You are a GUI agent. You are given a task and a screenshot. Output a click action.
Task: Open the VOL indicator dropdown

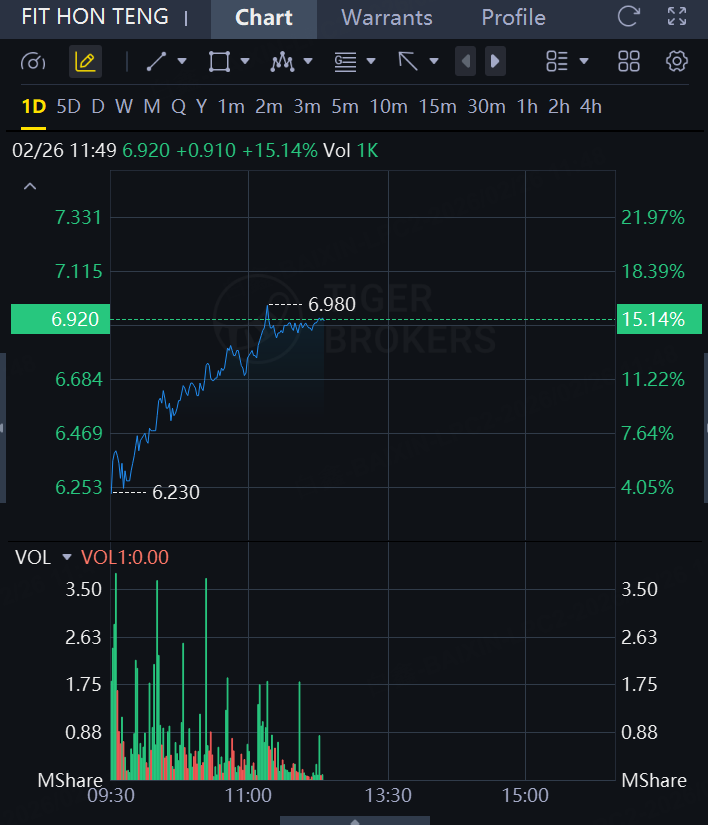pyautogui.click(x=67, y=557)
